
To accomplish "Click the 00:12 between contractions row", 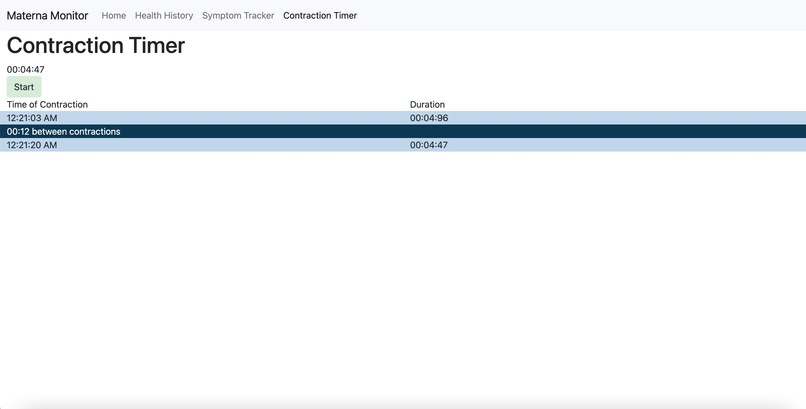I will pyautogui.click(x=403, y=131).
